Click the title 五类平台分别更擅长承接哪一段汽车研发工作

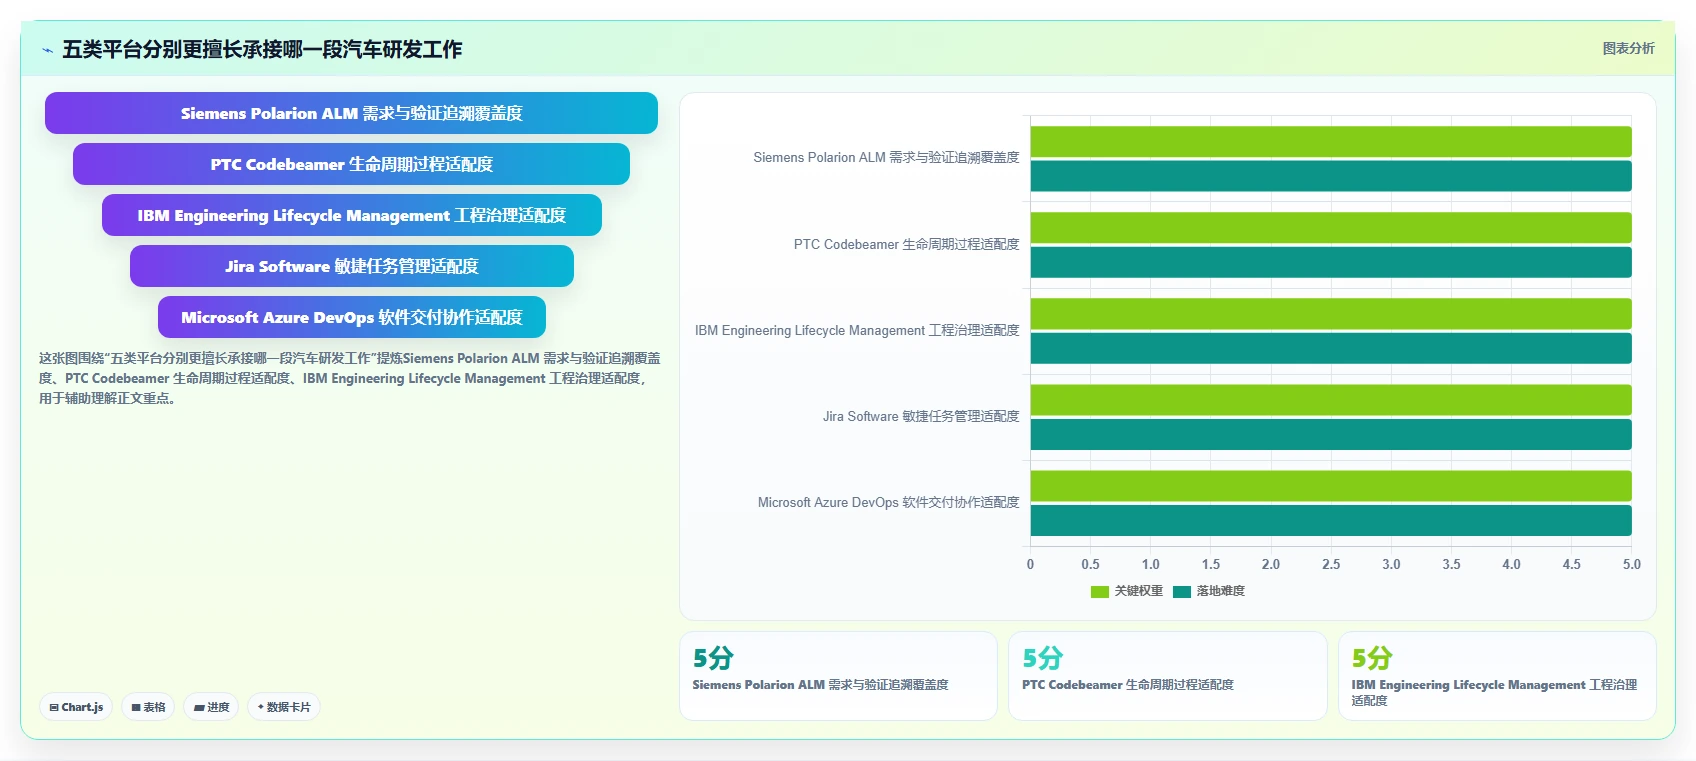(262, 49)
